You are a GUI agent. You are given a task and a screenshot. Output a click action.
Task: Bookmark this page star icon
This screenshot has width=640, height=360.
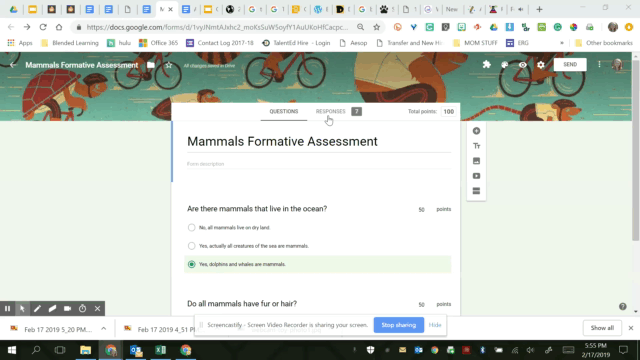click(376, 27)
